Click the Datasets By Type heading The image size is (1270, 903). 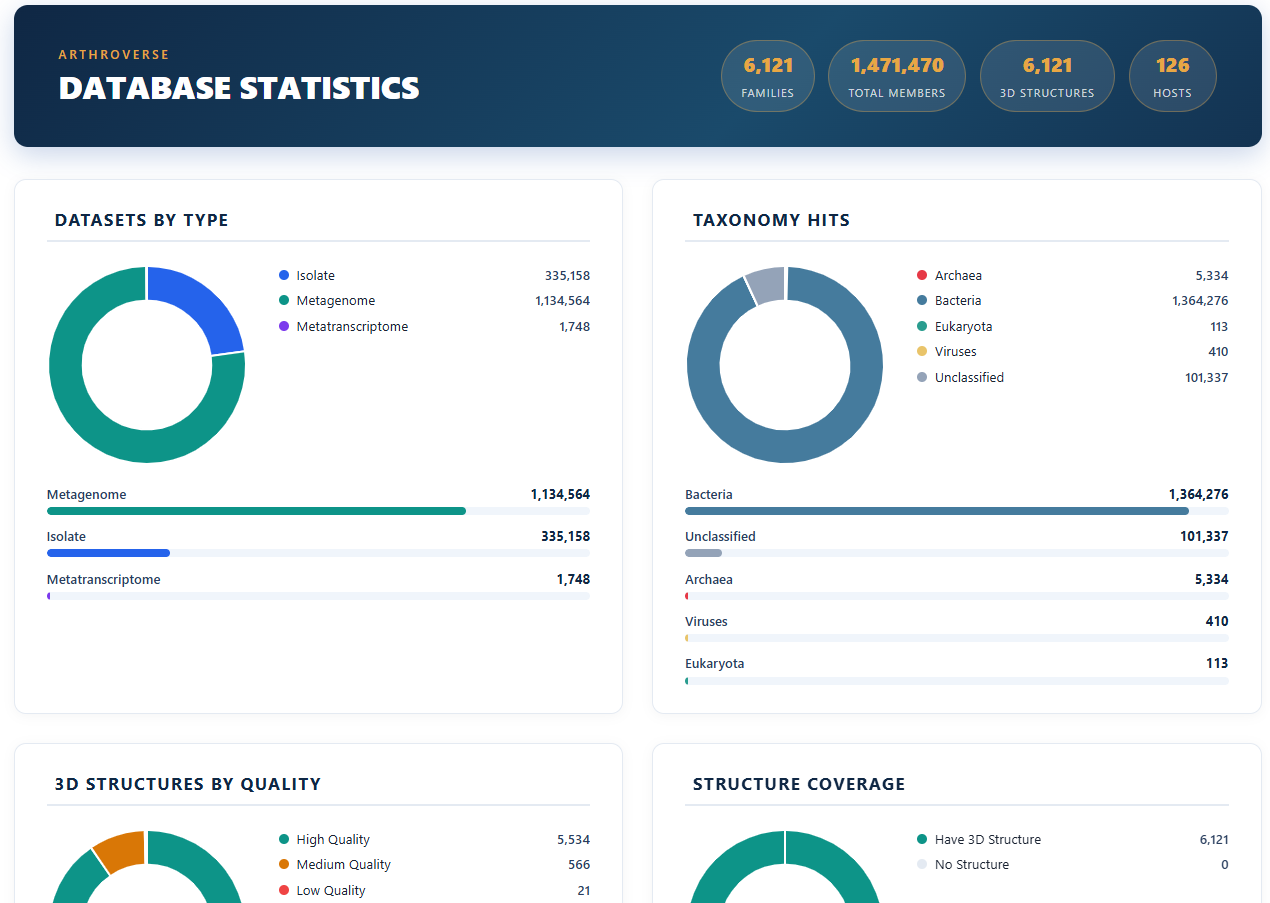[142, 220]
